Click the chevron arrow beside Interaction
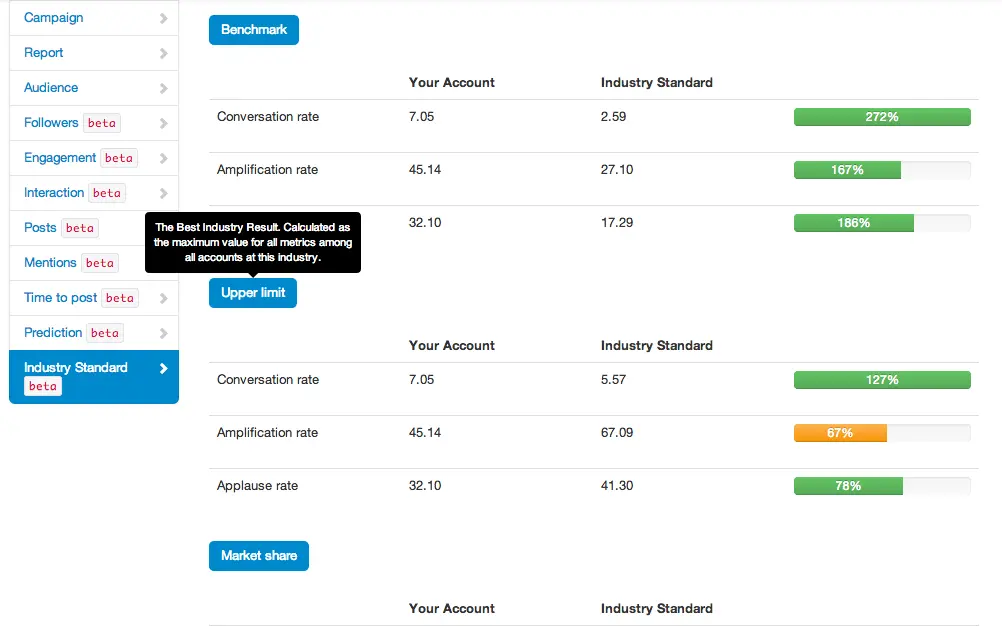Image resolution: width=1002 pixels, height=626 pixels. pyautogui.click(x=164, y=193)
